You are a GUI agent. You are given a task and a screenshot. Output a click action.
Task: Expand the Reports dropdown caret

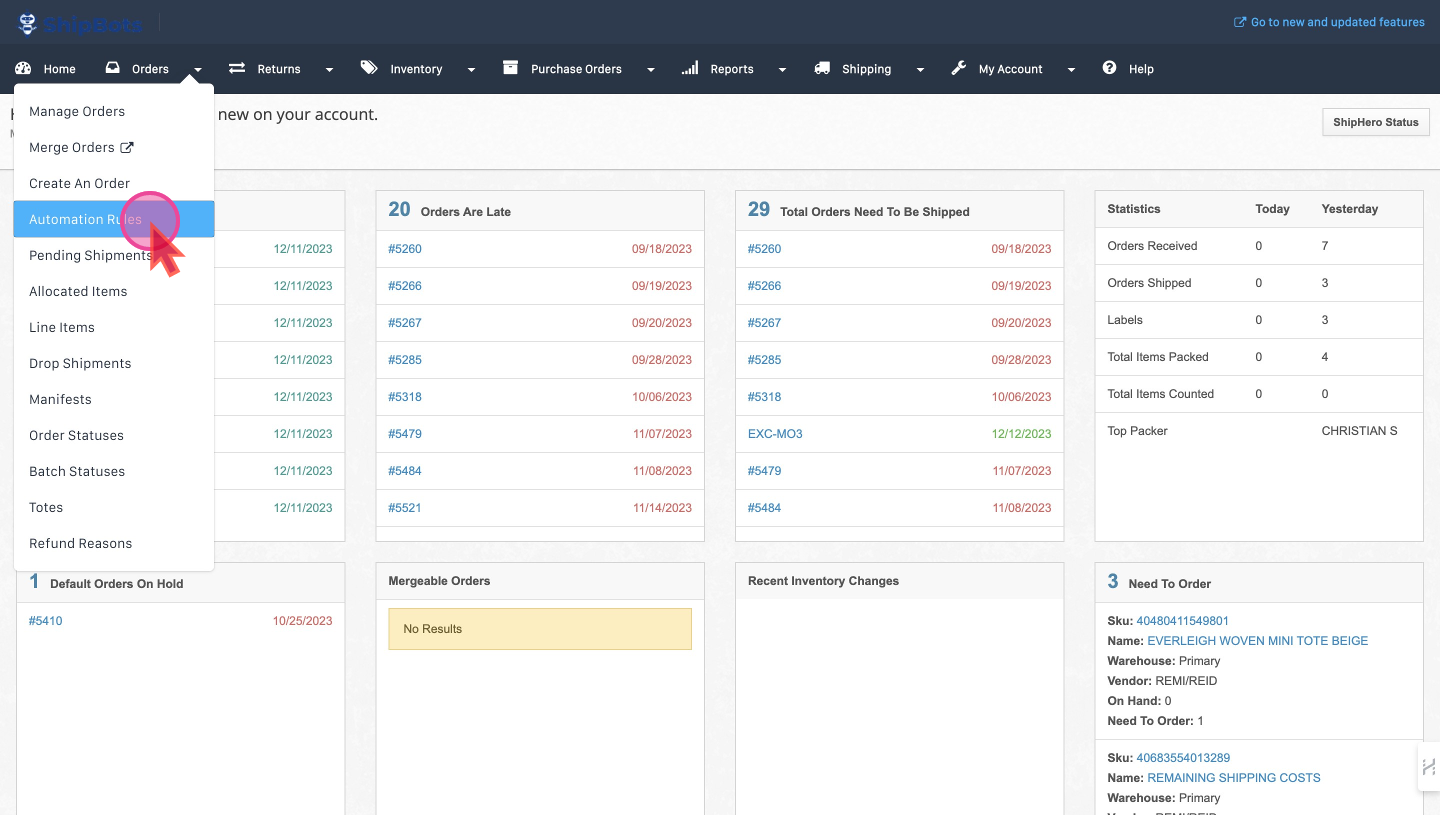tap(782, 70)
